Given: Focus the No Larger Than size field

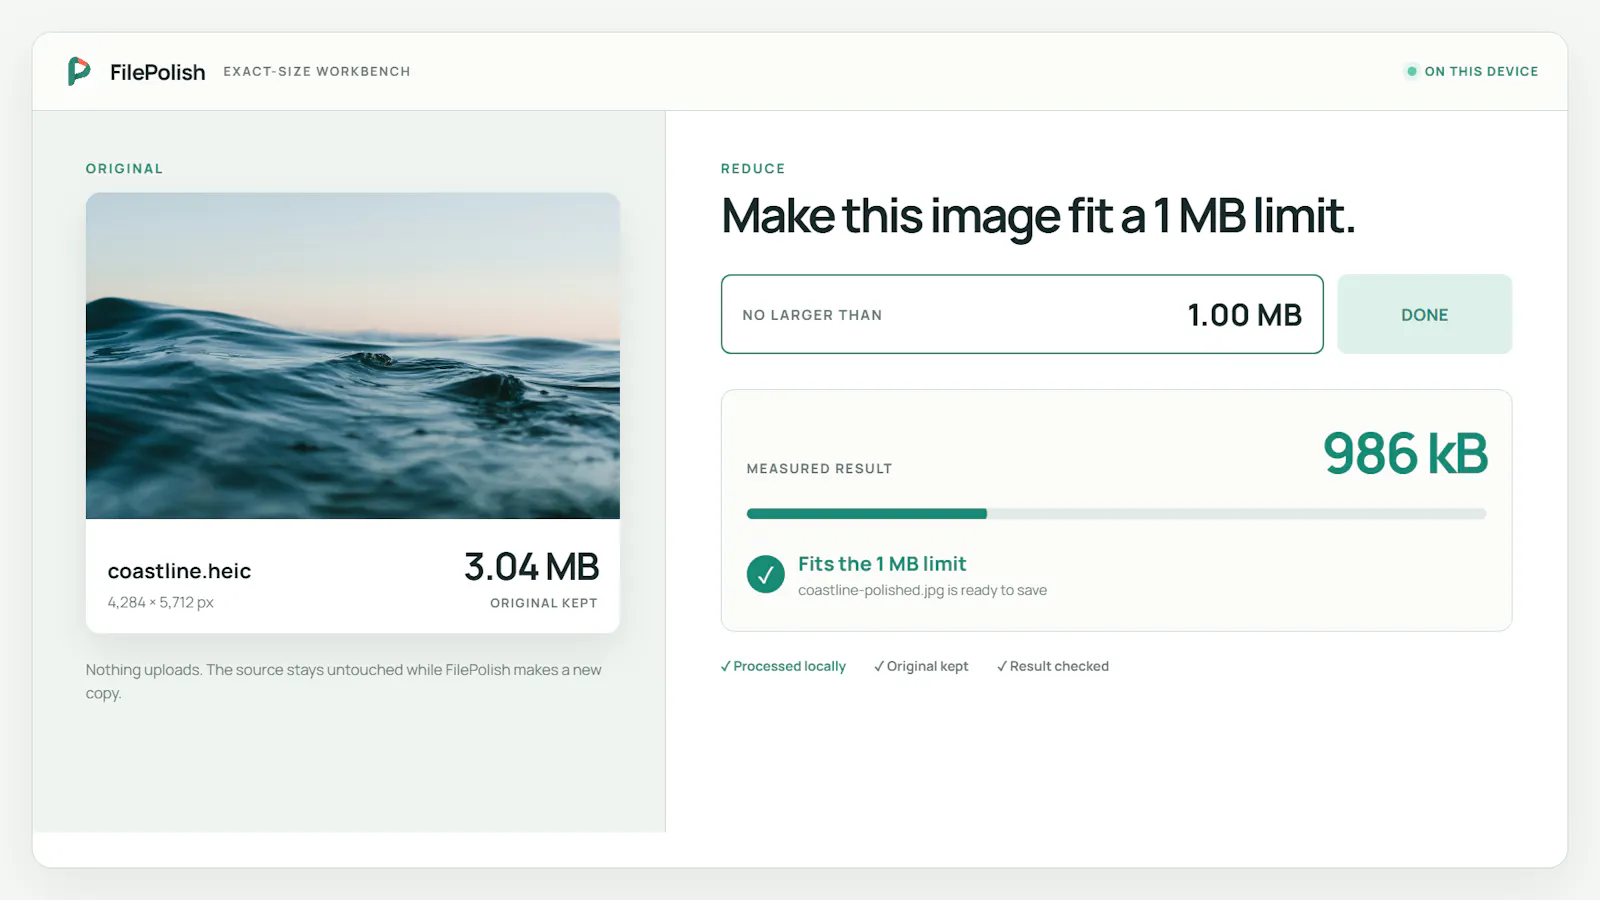Looking at the screenshot, I should [1022, 314].
